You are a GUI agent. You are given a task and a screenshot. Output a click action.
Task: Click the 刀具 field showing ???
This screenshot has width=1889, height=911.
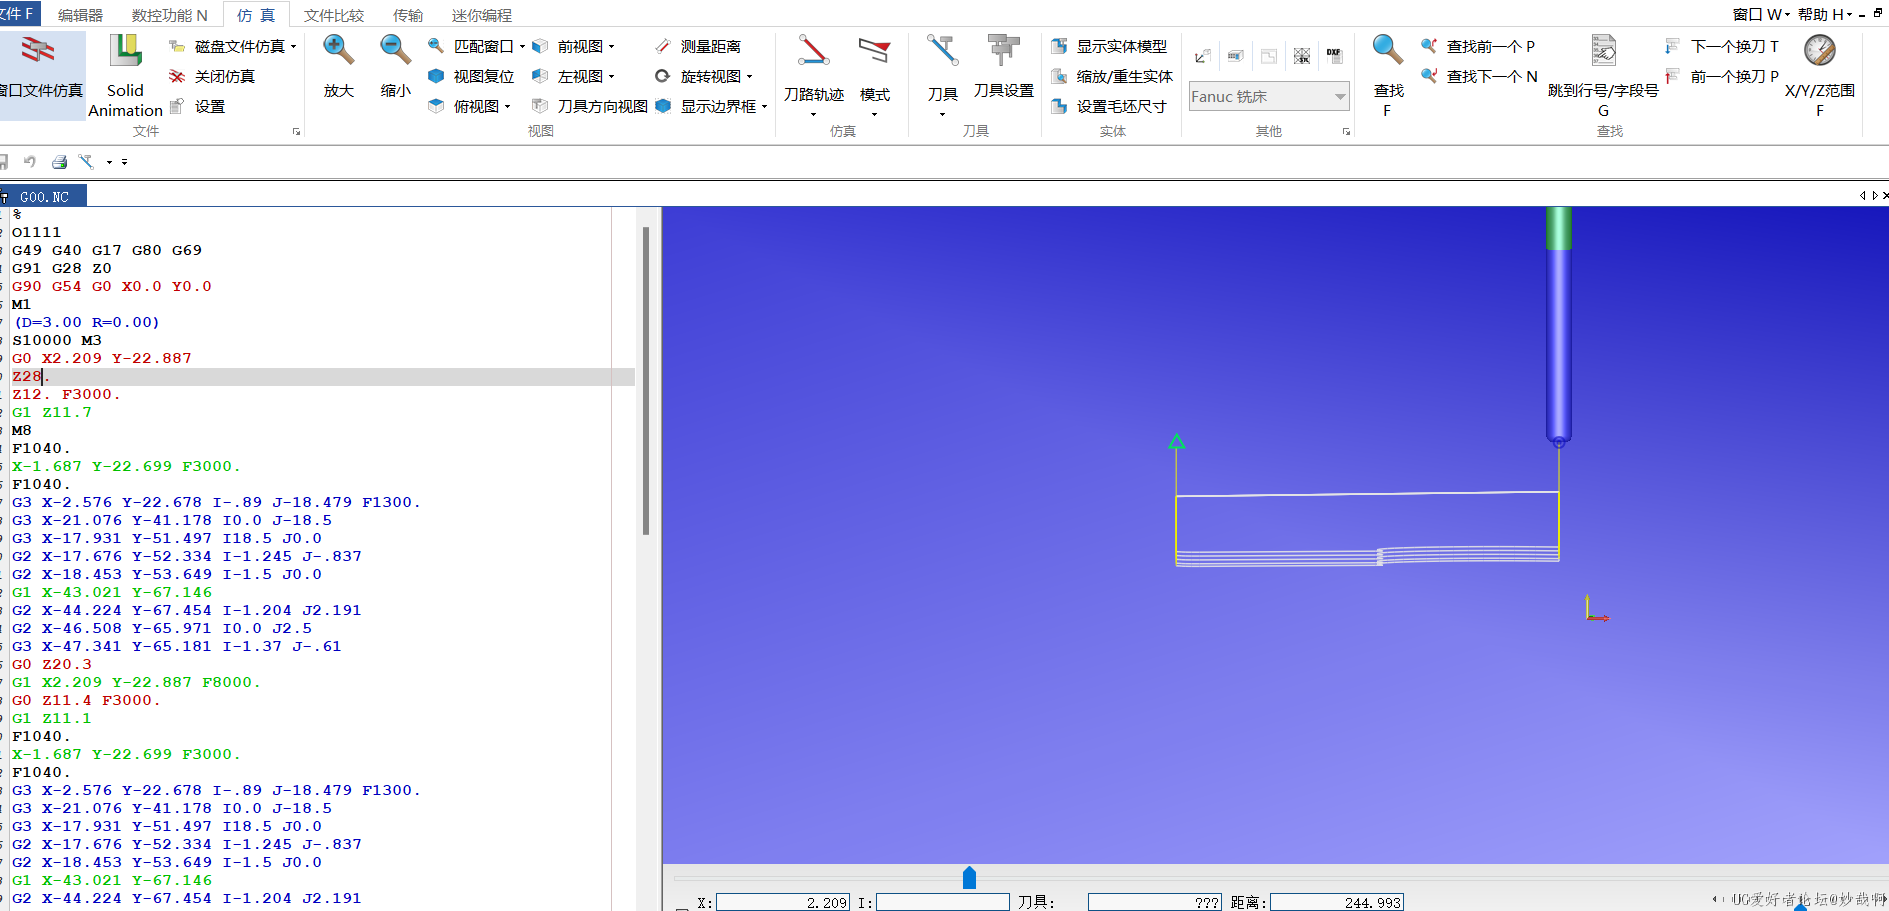point(1154,902)
